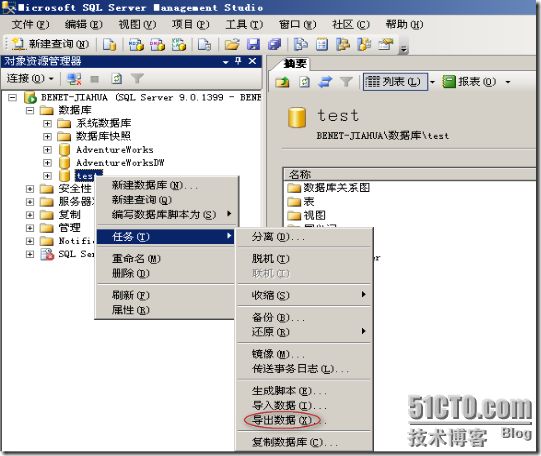Expand the 系统数据库 folder
541x456 pixels.
47,123
